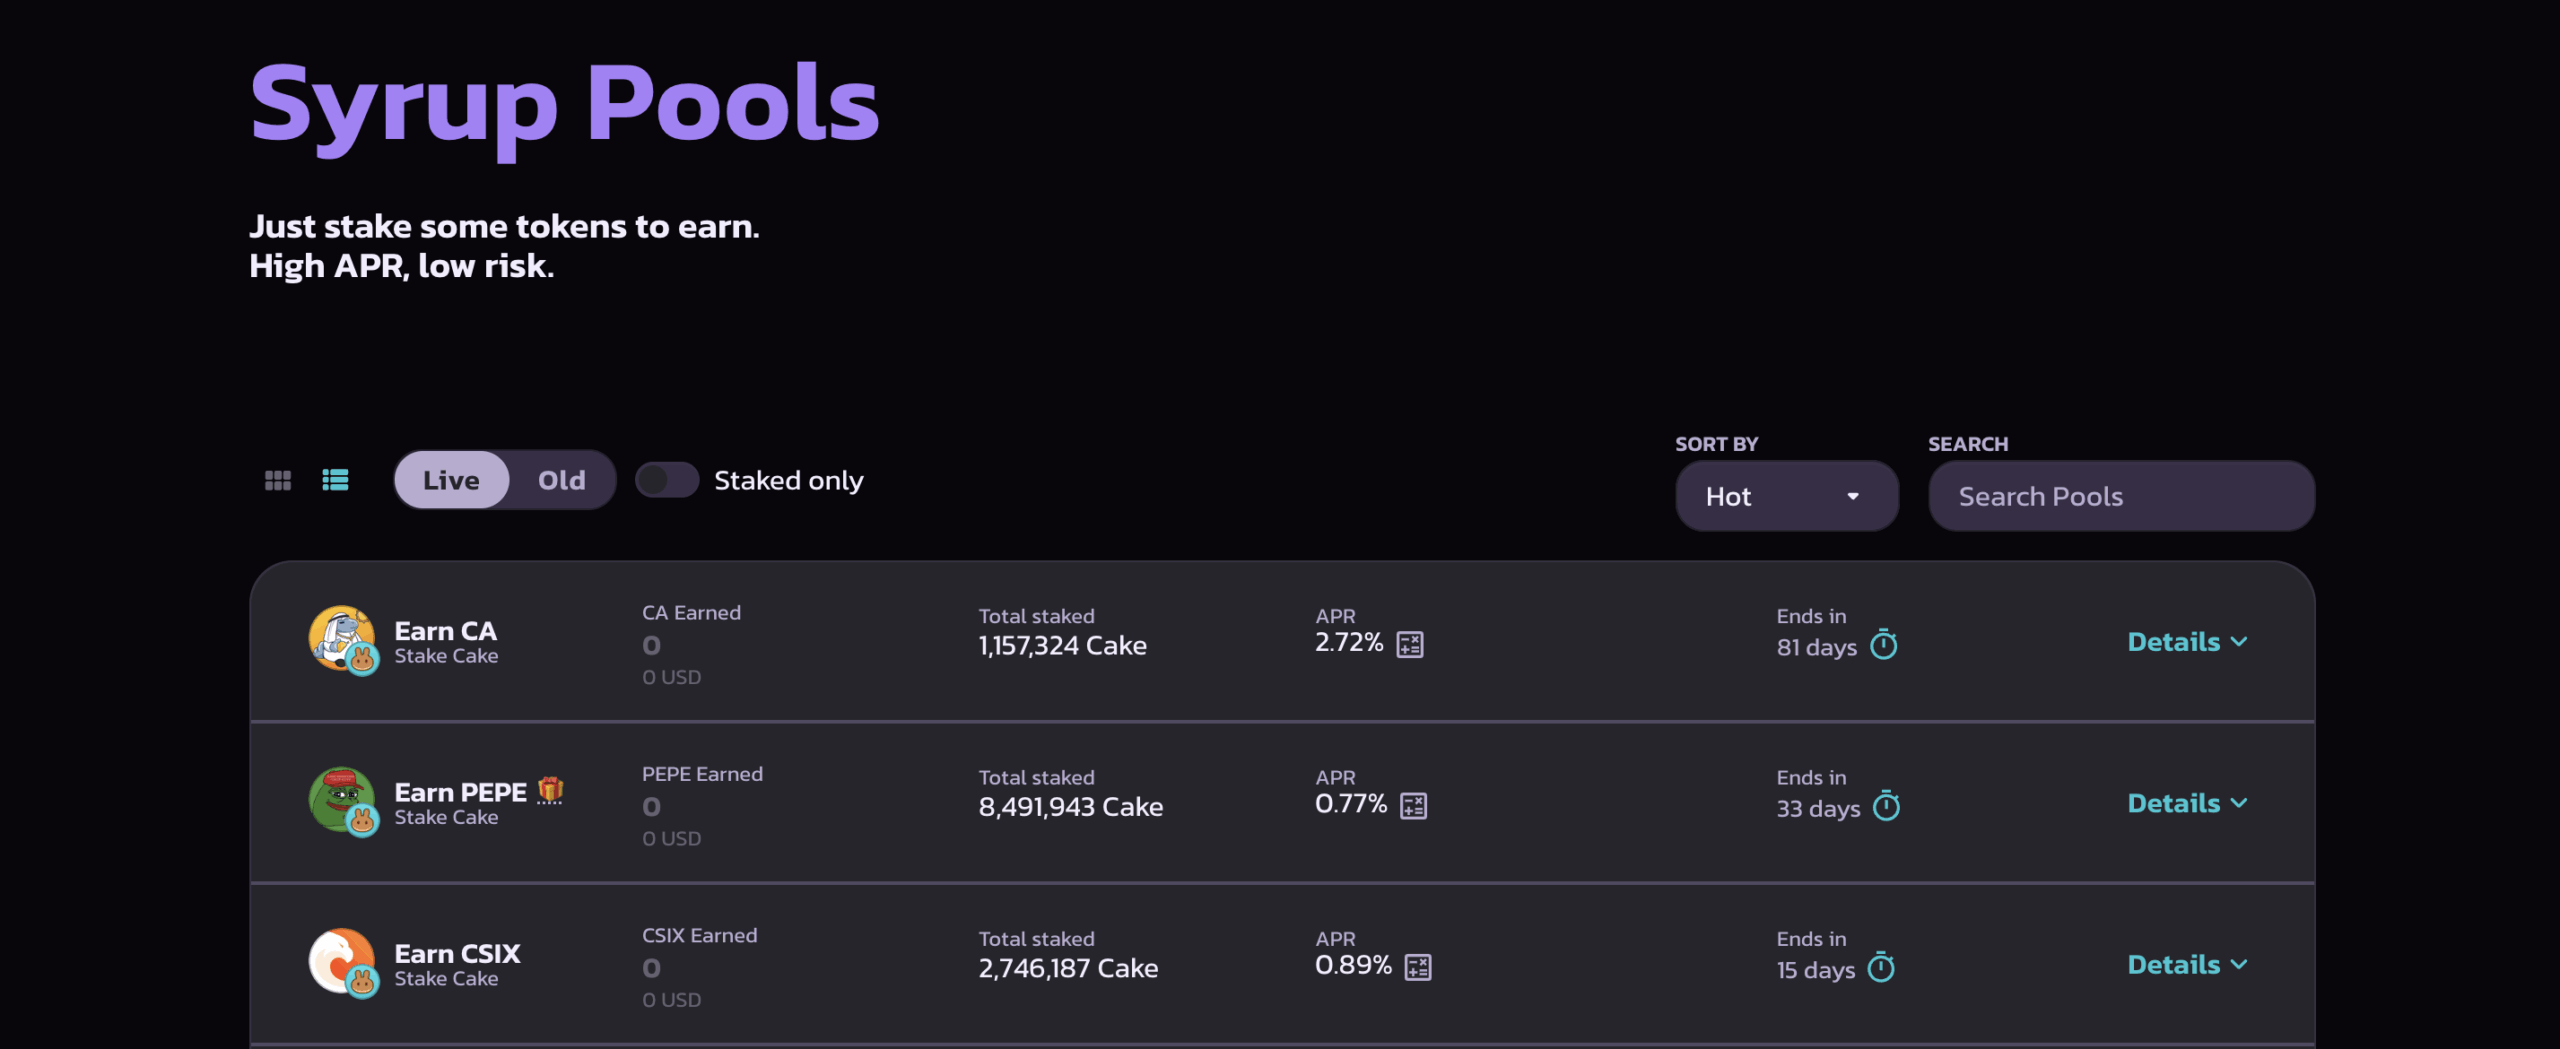The image size is (2560, 1049).
Task: Open the APR calculator for the CA pool
Action: [x=1411, y=644]
